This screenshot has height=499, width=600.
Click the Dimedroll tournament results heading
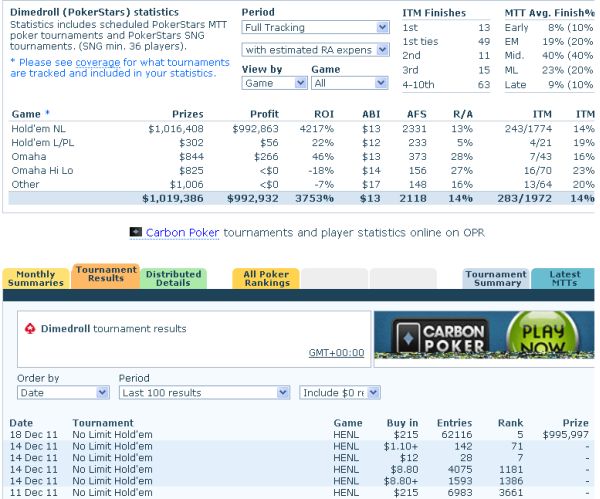114,329
